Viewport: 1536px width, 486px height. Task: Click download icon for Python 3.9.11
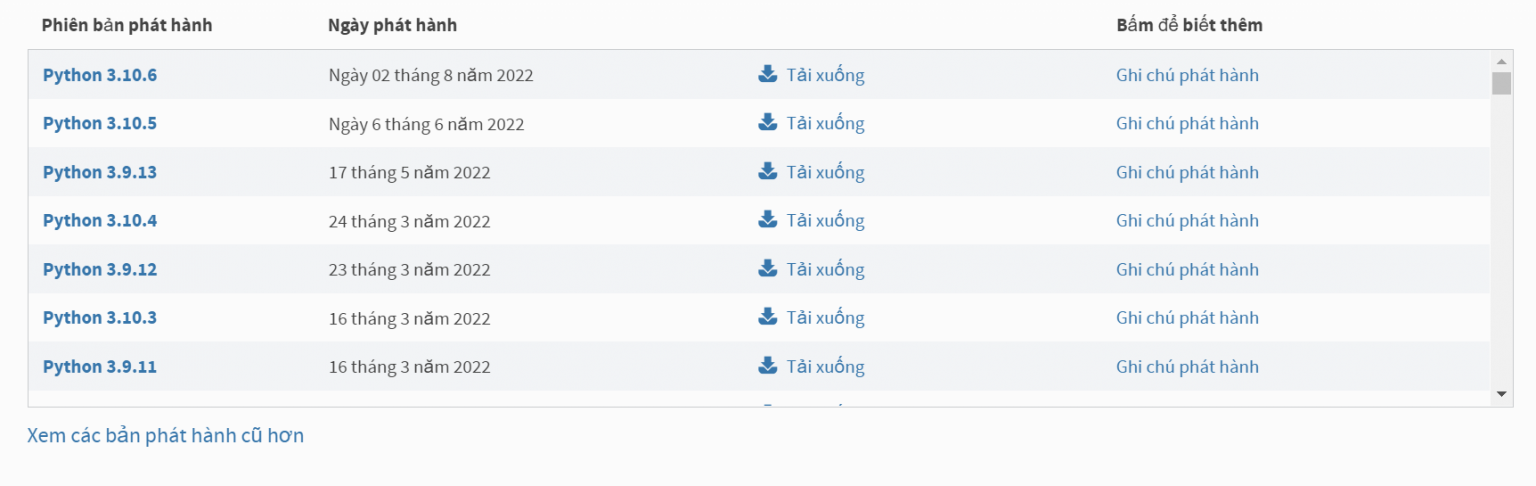pyautogui.click(x=767, y=365)
